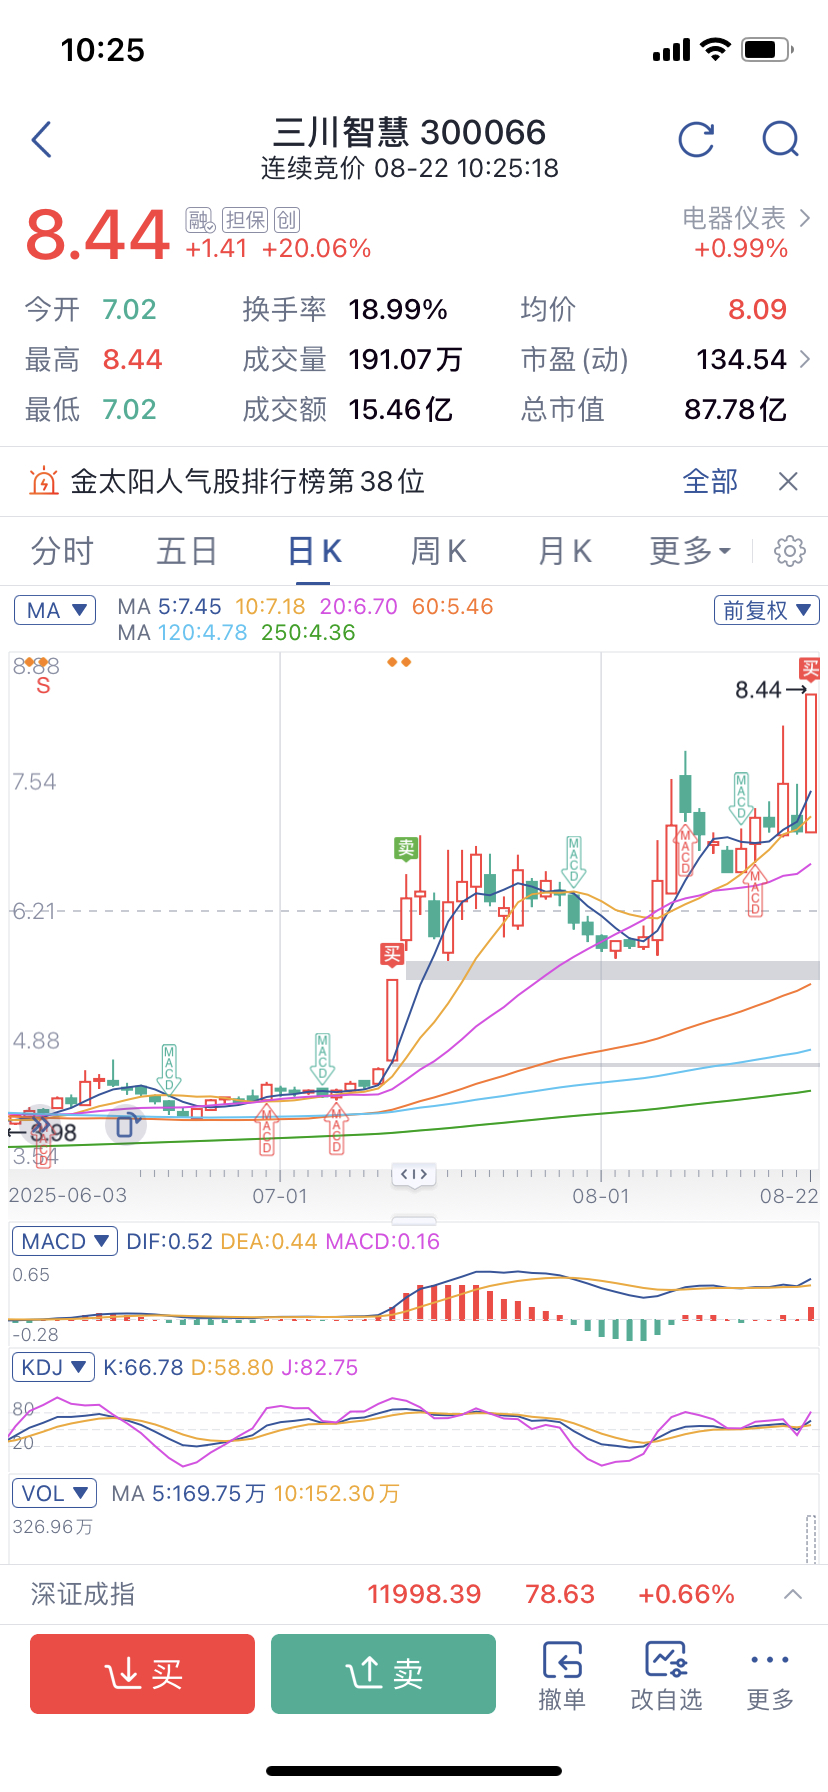Tap the green 卖 sell button

coord(383,1674)
